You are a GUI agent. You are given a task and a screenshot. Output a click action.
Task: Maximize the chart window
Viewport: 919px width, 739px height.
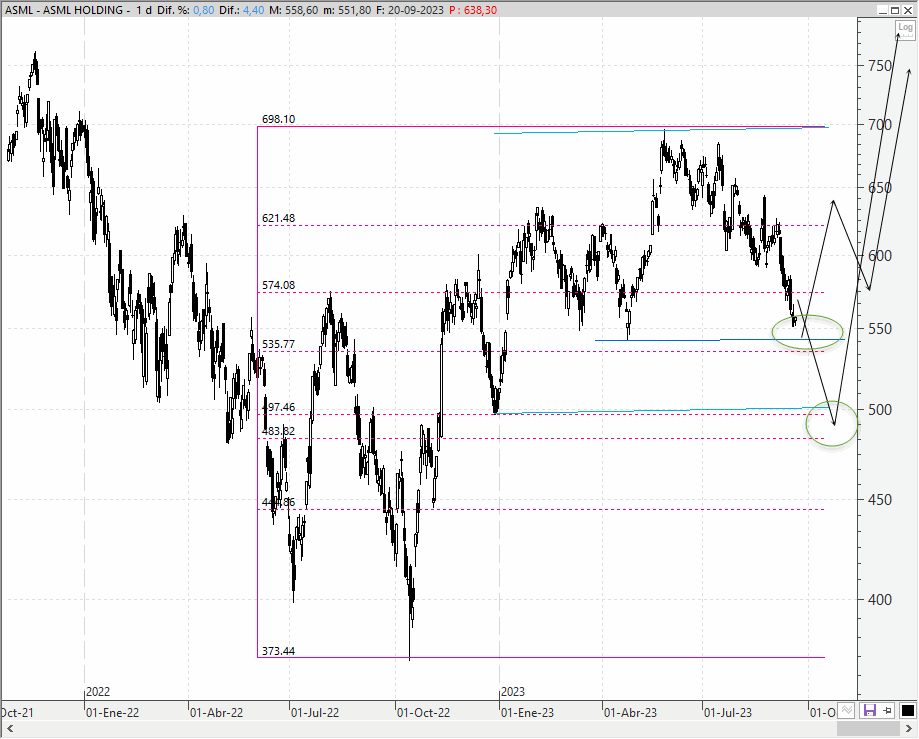[895, 10]
